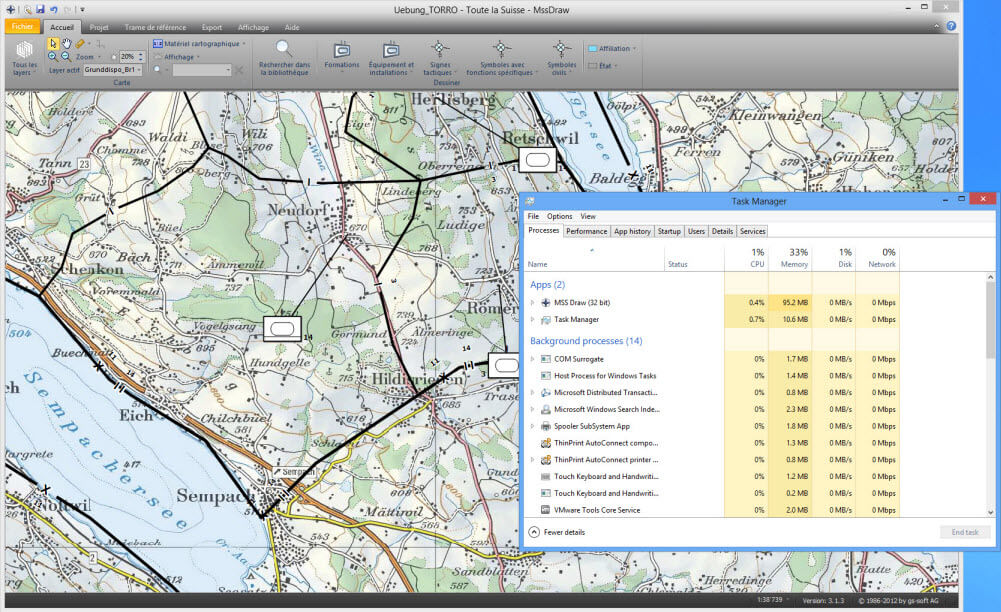Click the print preview quick-access icon
The height and width of the screenshot is (612, 1001).
[x=27, y=10]
